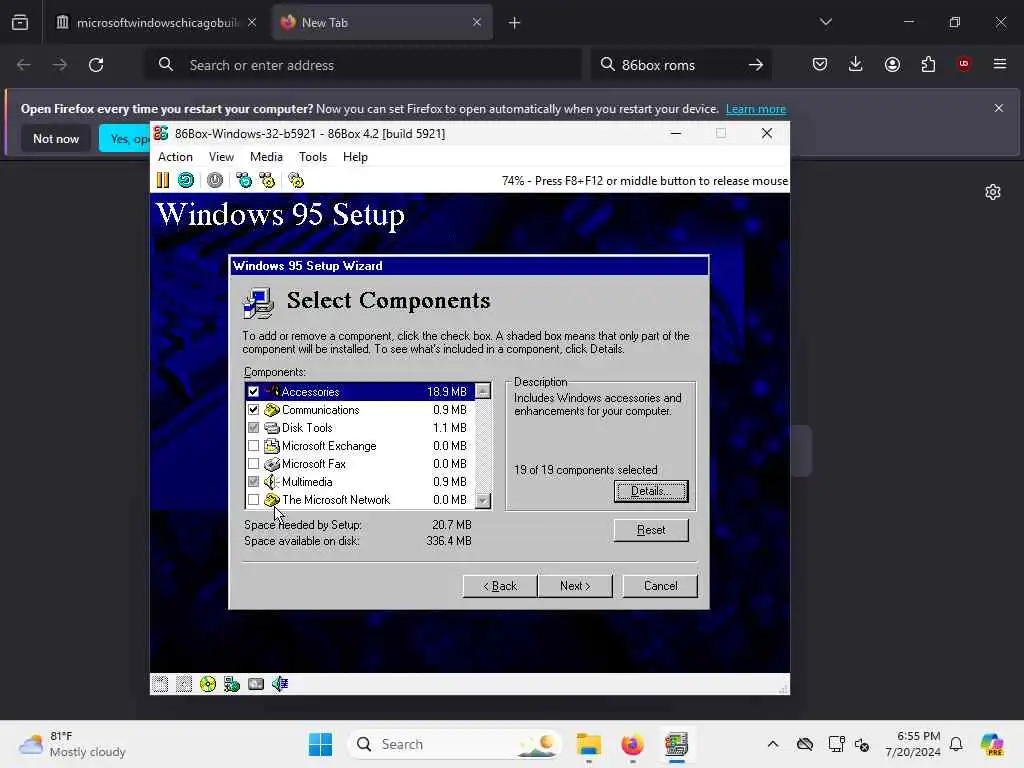Open a new Firefox tab with plus icon
The width and height of the screenshot is (1024, 768).
pos(515,23)
